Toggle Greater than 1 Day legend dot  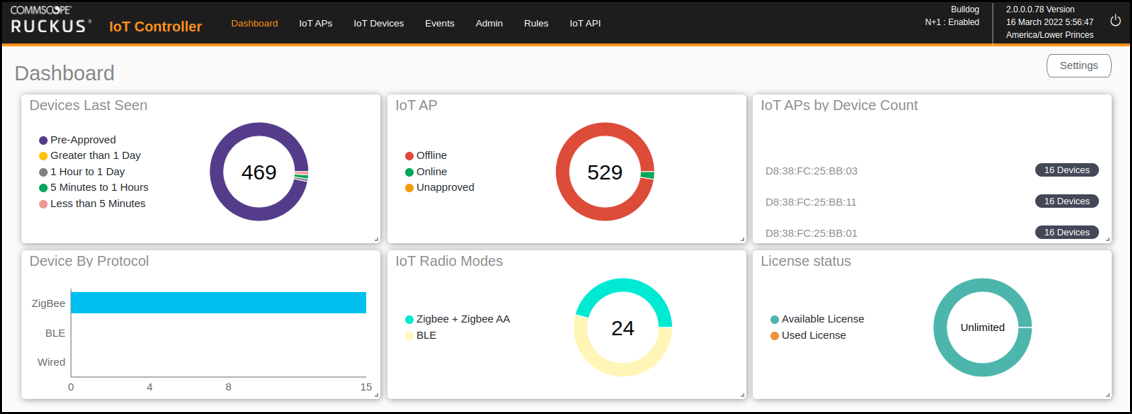coord(43,156)
